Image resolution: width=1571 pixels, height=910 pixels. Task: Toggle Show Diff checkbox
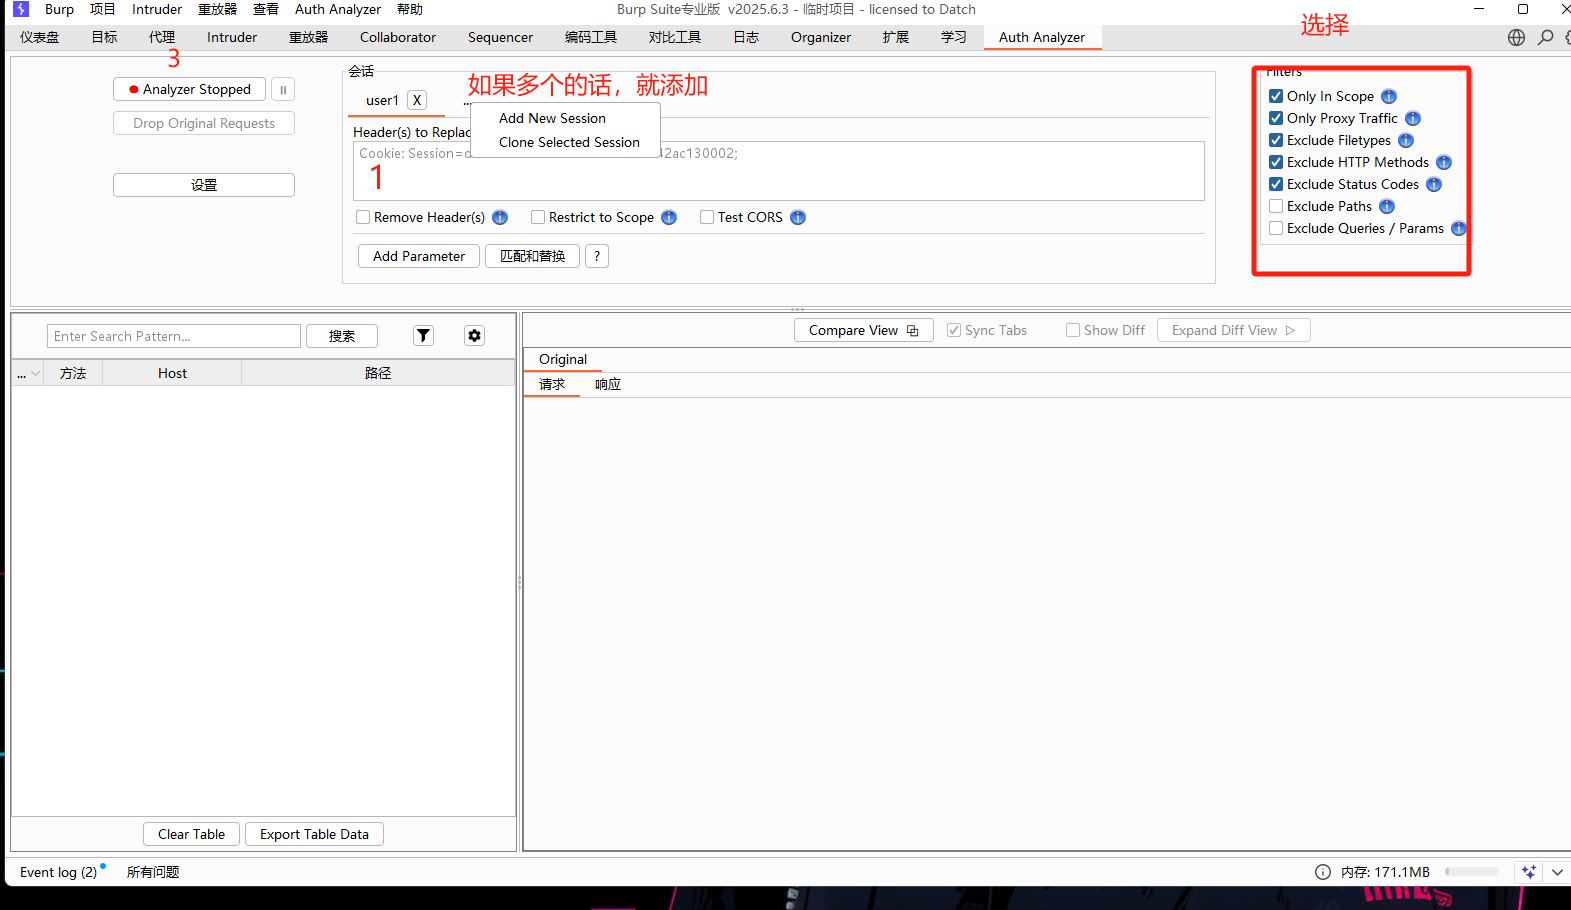pos(1073,330)
